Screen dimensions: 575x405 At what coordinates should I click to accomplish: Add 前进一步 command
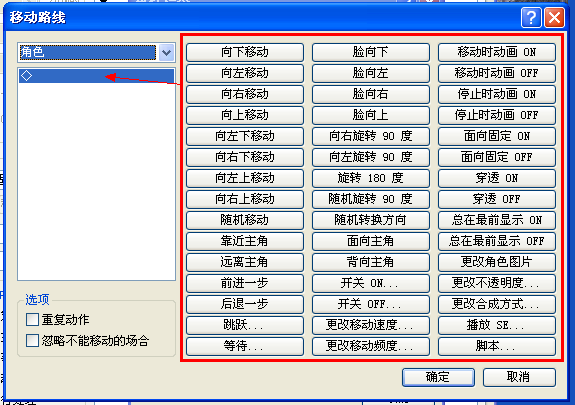click(245, 283)
